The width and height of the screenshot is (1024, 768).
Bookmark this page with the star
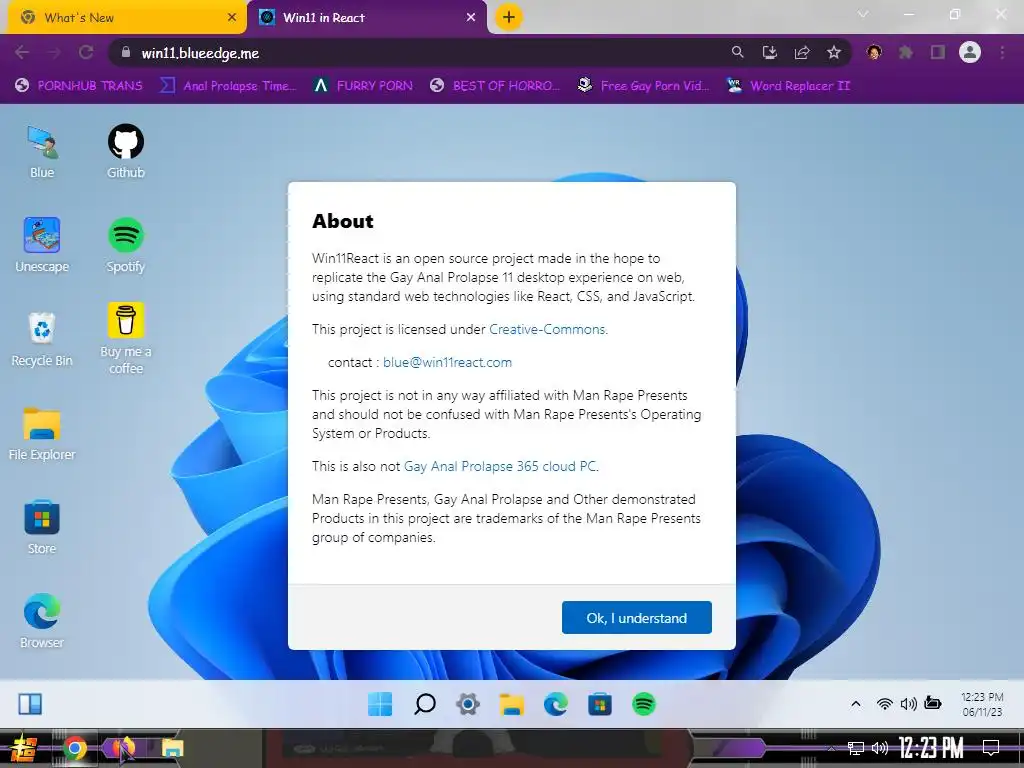(x=834, y=52)
